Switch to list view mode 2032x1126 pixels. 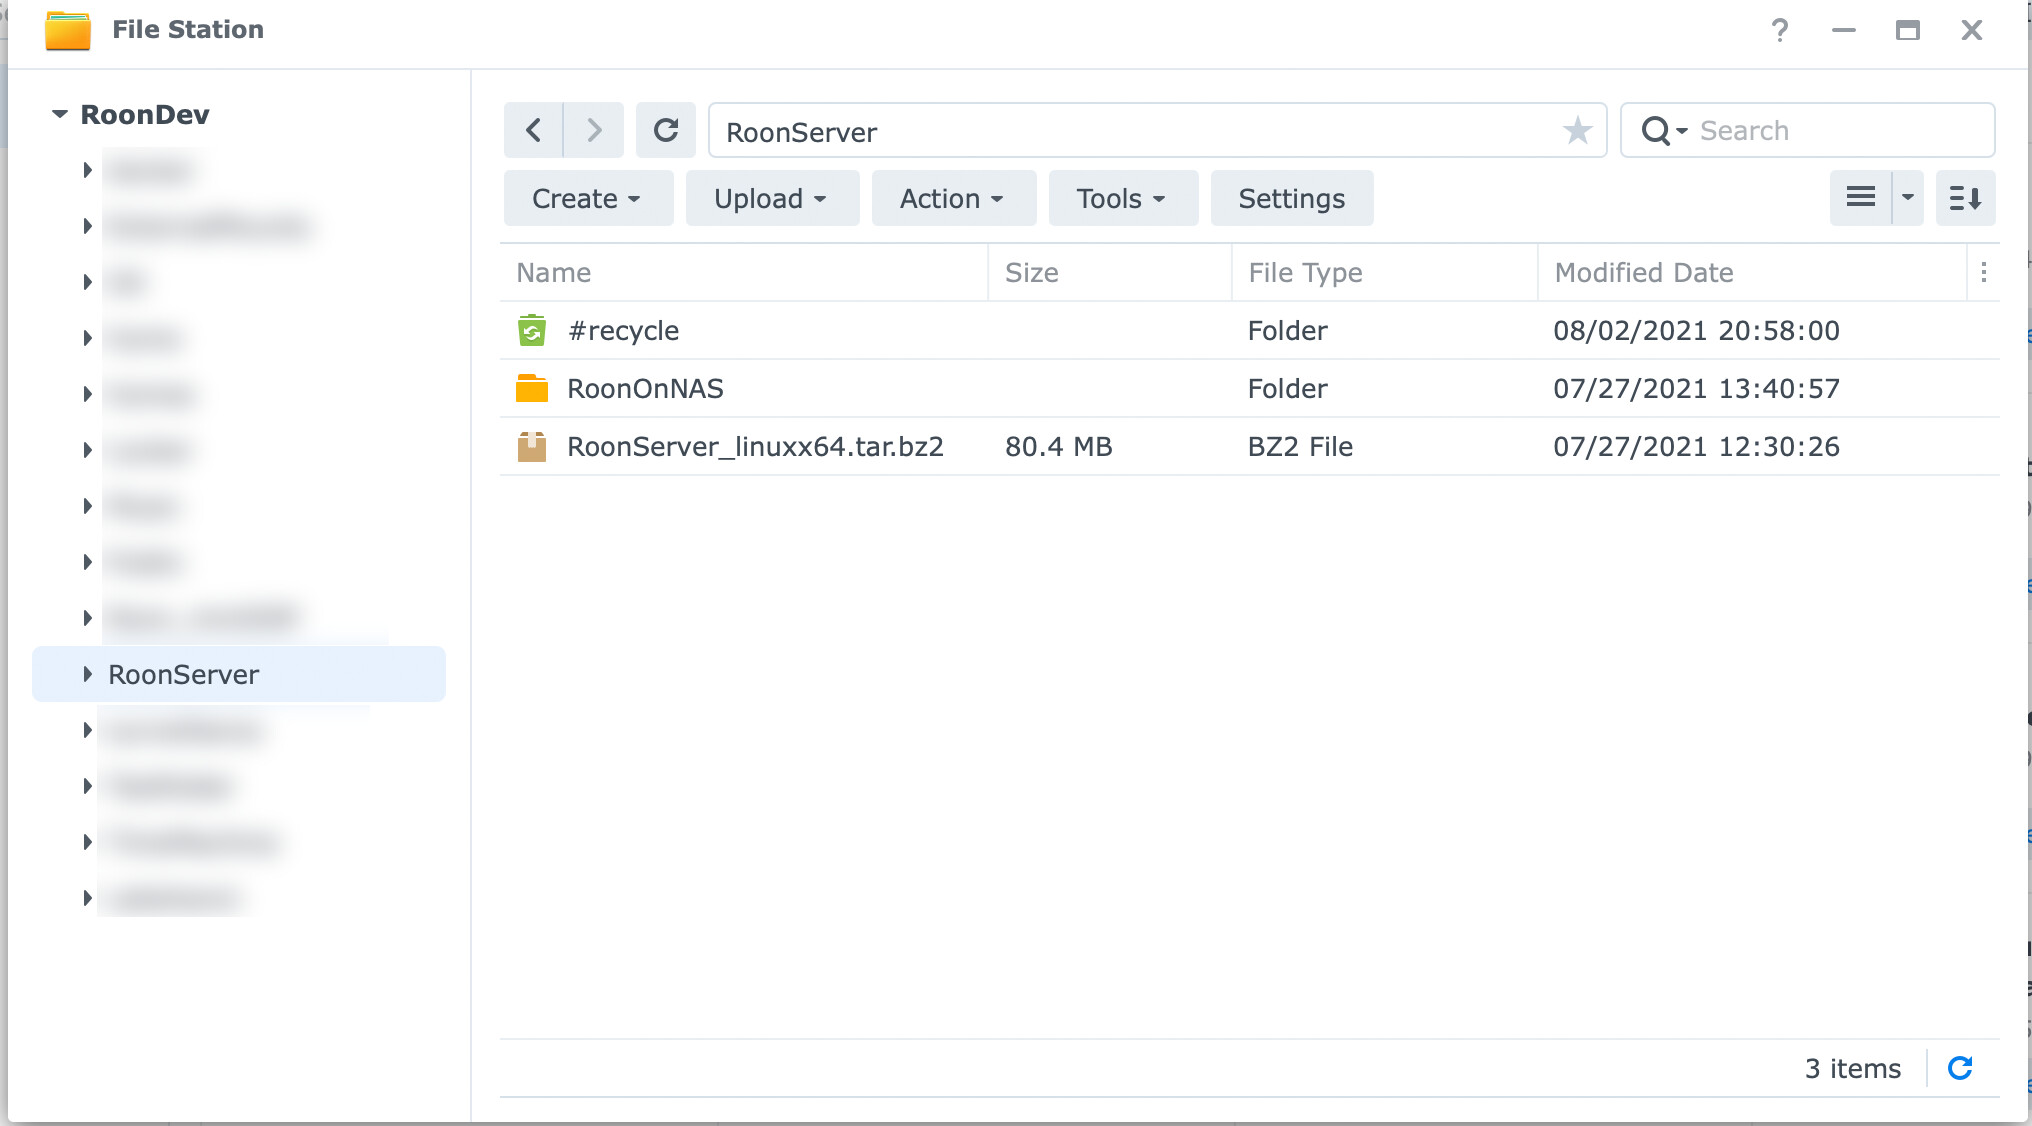1860,197
